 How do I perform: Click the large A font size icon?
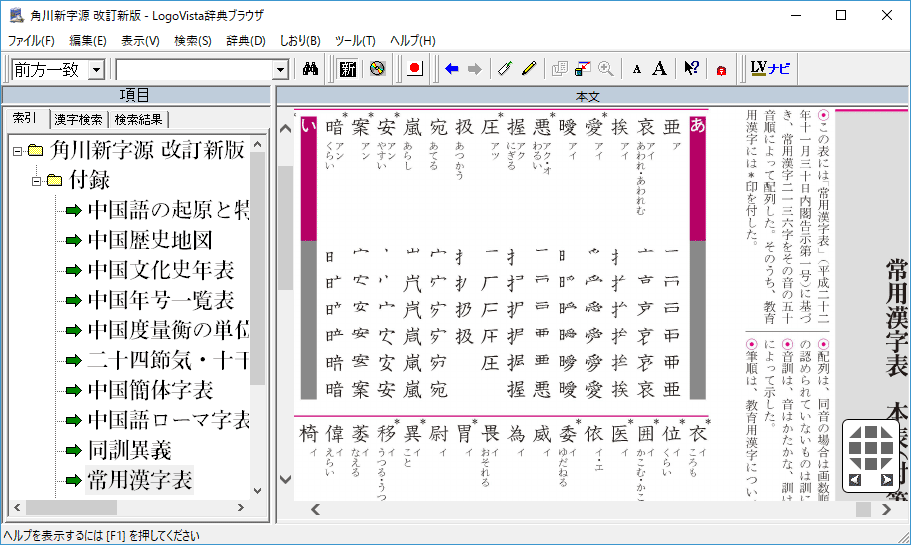[x=660, y=69]
